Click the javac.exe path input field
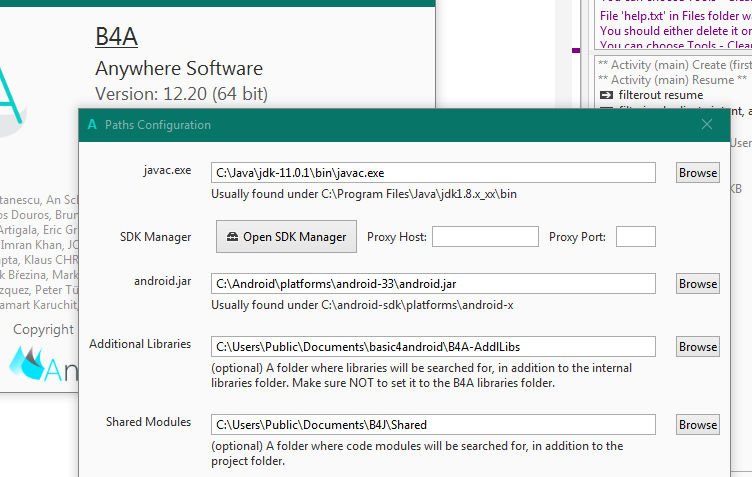The image size is (752, 477). click(433, 173)
